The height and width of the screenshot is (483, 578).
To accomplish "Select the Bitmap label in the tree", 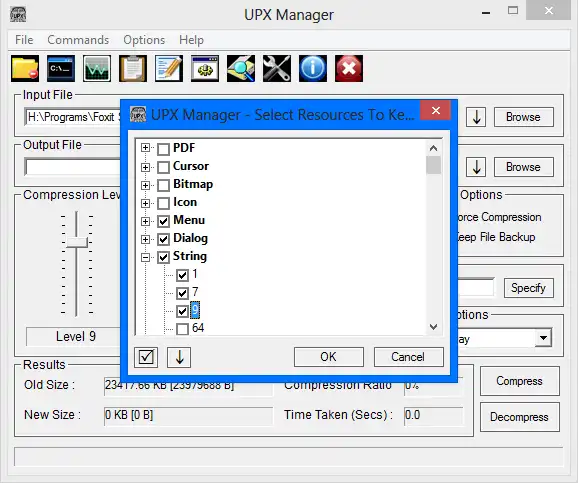I will pos(193,184).
